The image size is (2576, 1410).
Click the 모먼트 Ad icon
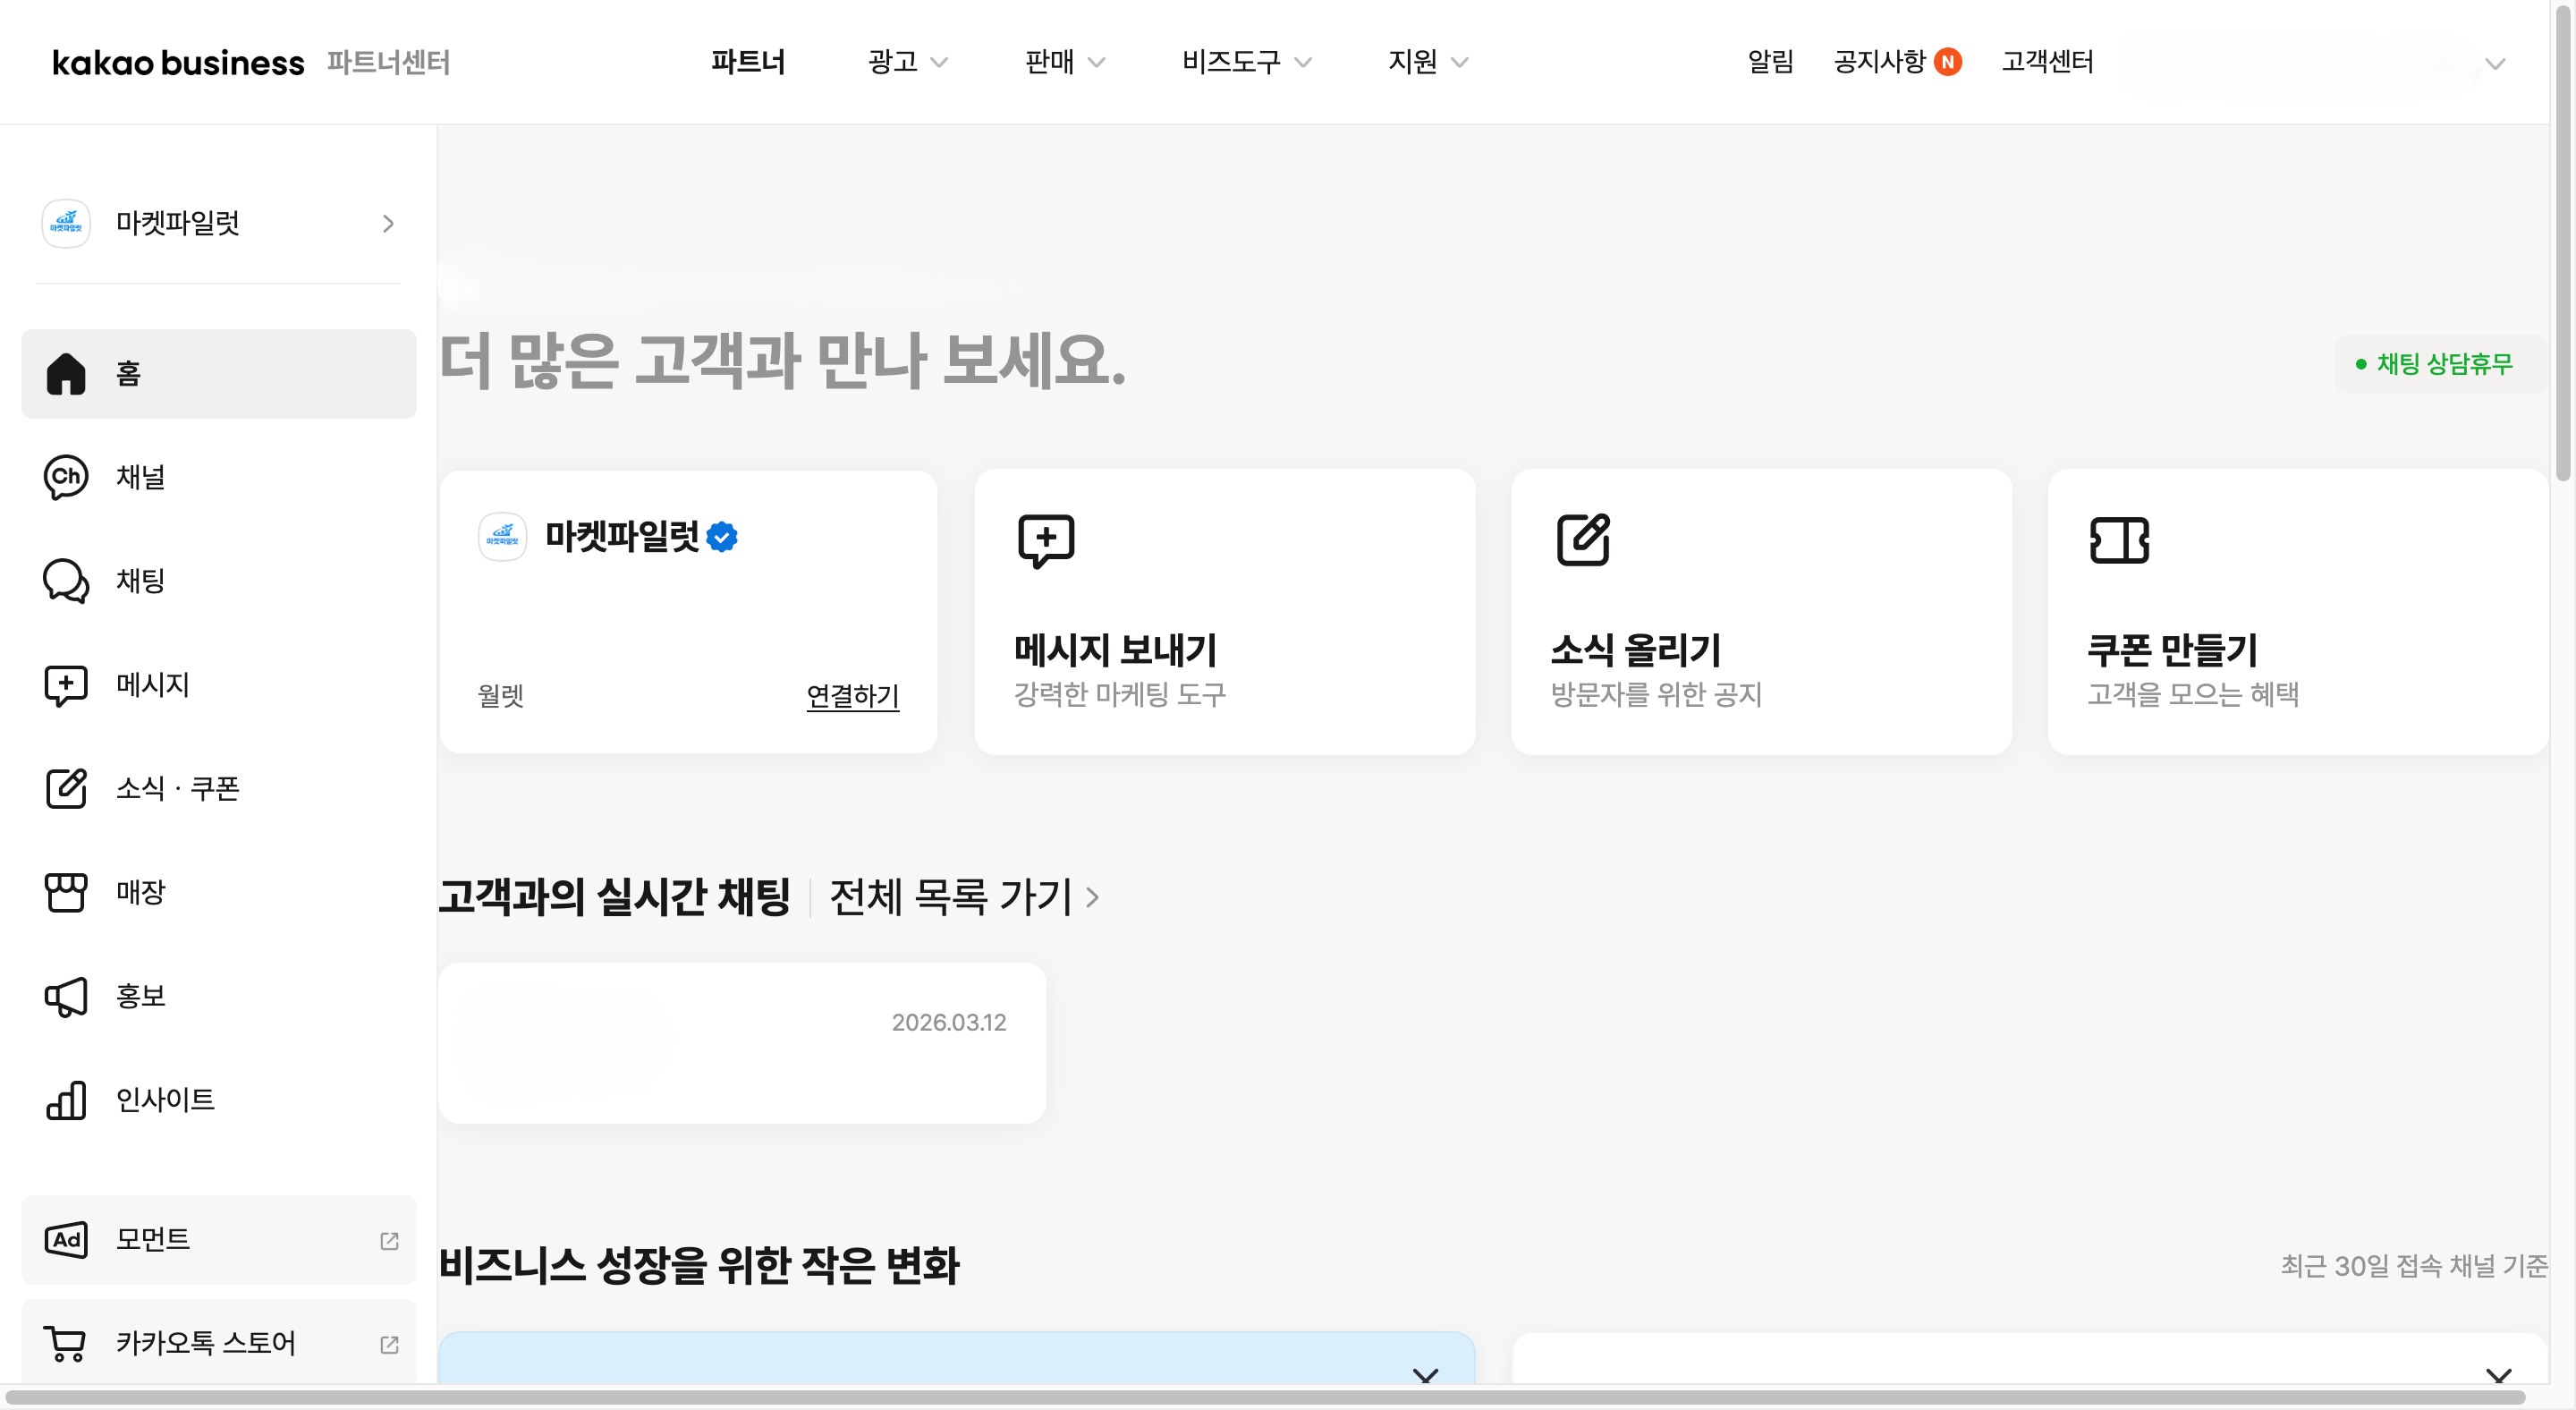[66, 1240]
